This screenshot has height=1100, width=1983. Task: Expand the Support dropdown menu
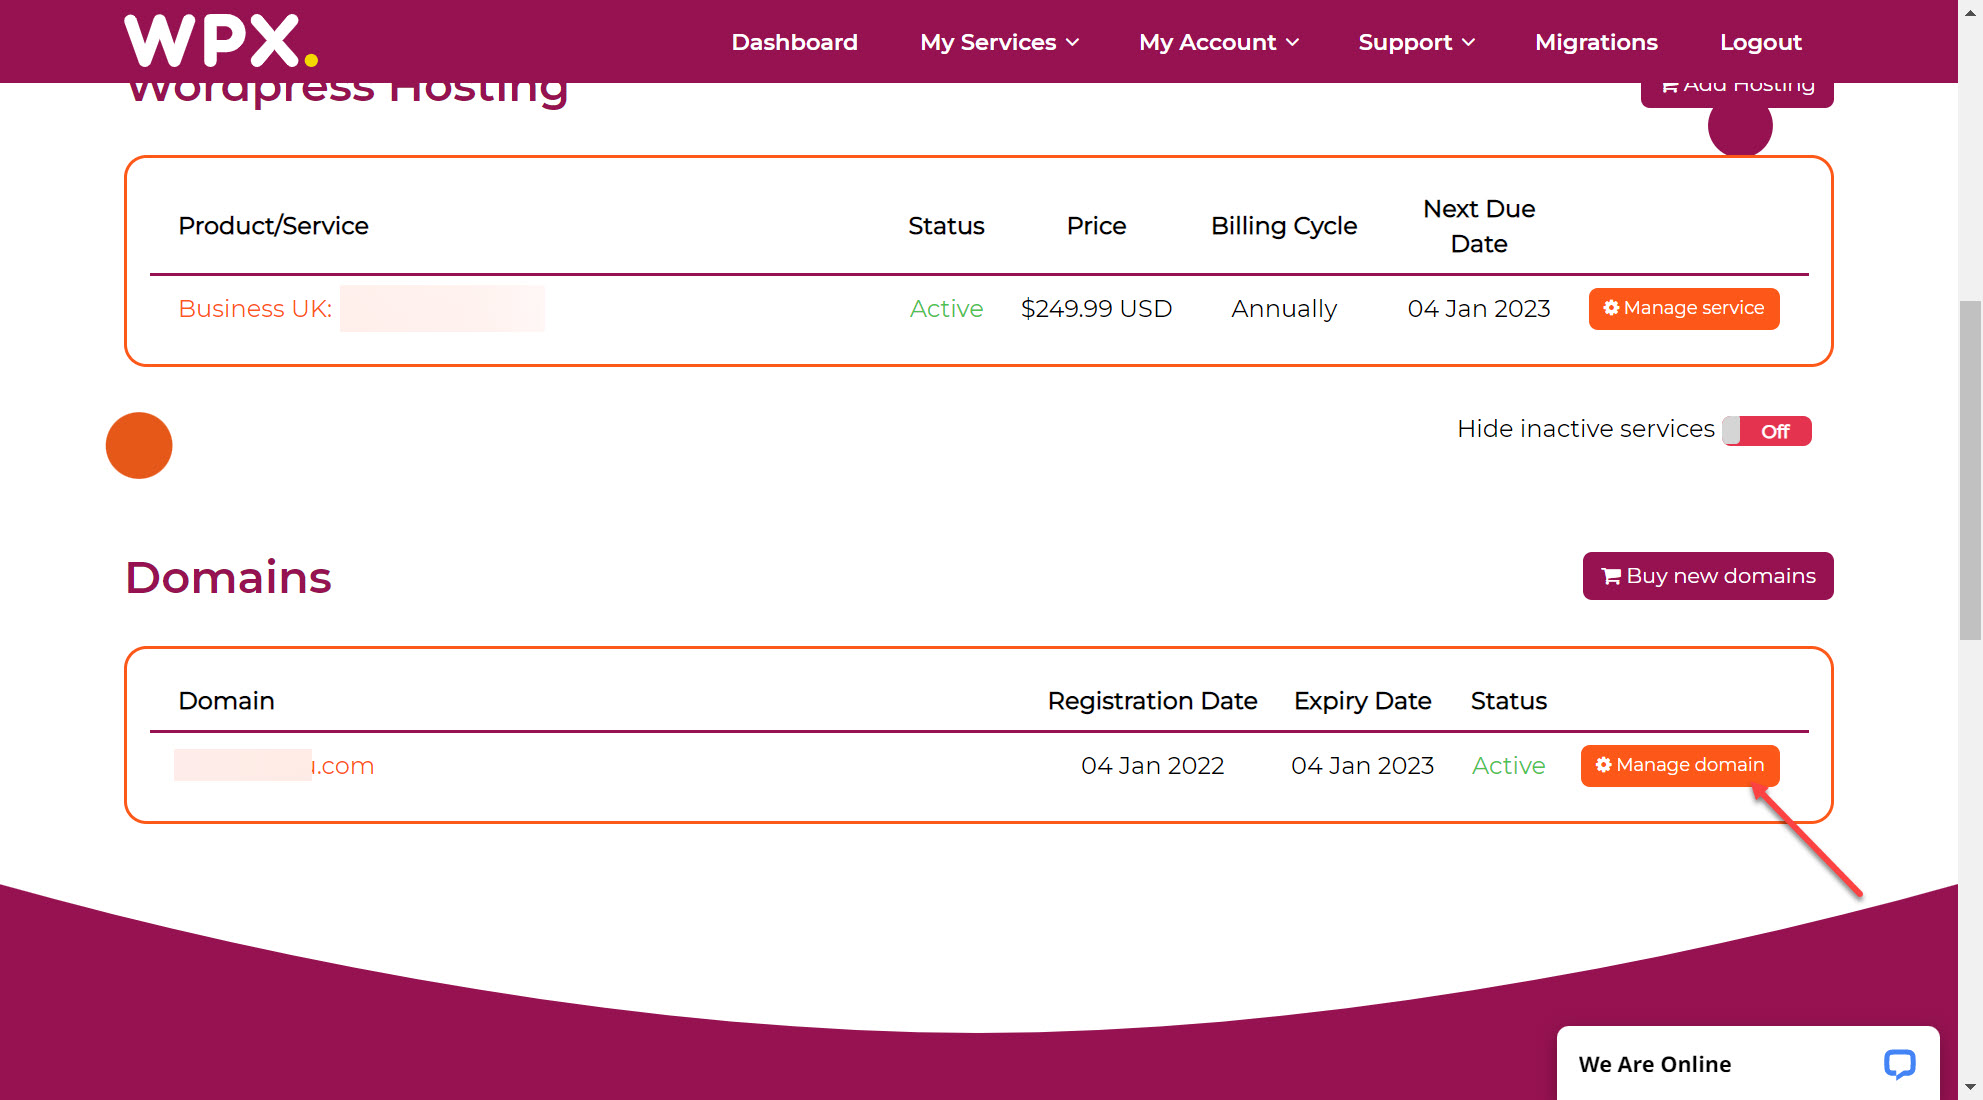pos(1415,42)
